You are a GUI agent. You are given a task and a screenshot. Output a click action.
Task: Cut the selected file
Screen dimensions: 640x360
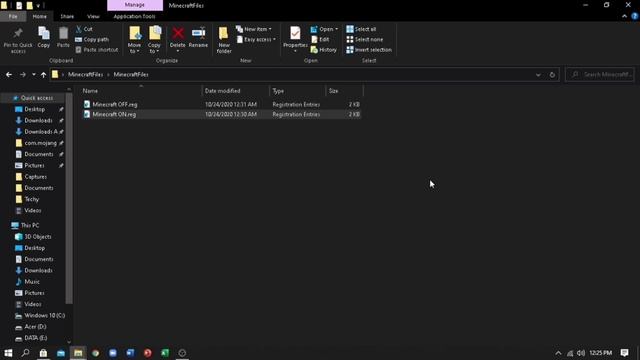tap(84, 29)
